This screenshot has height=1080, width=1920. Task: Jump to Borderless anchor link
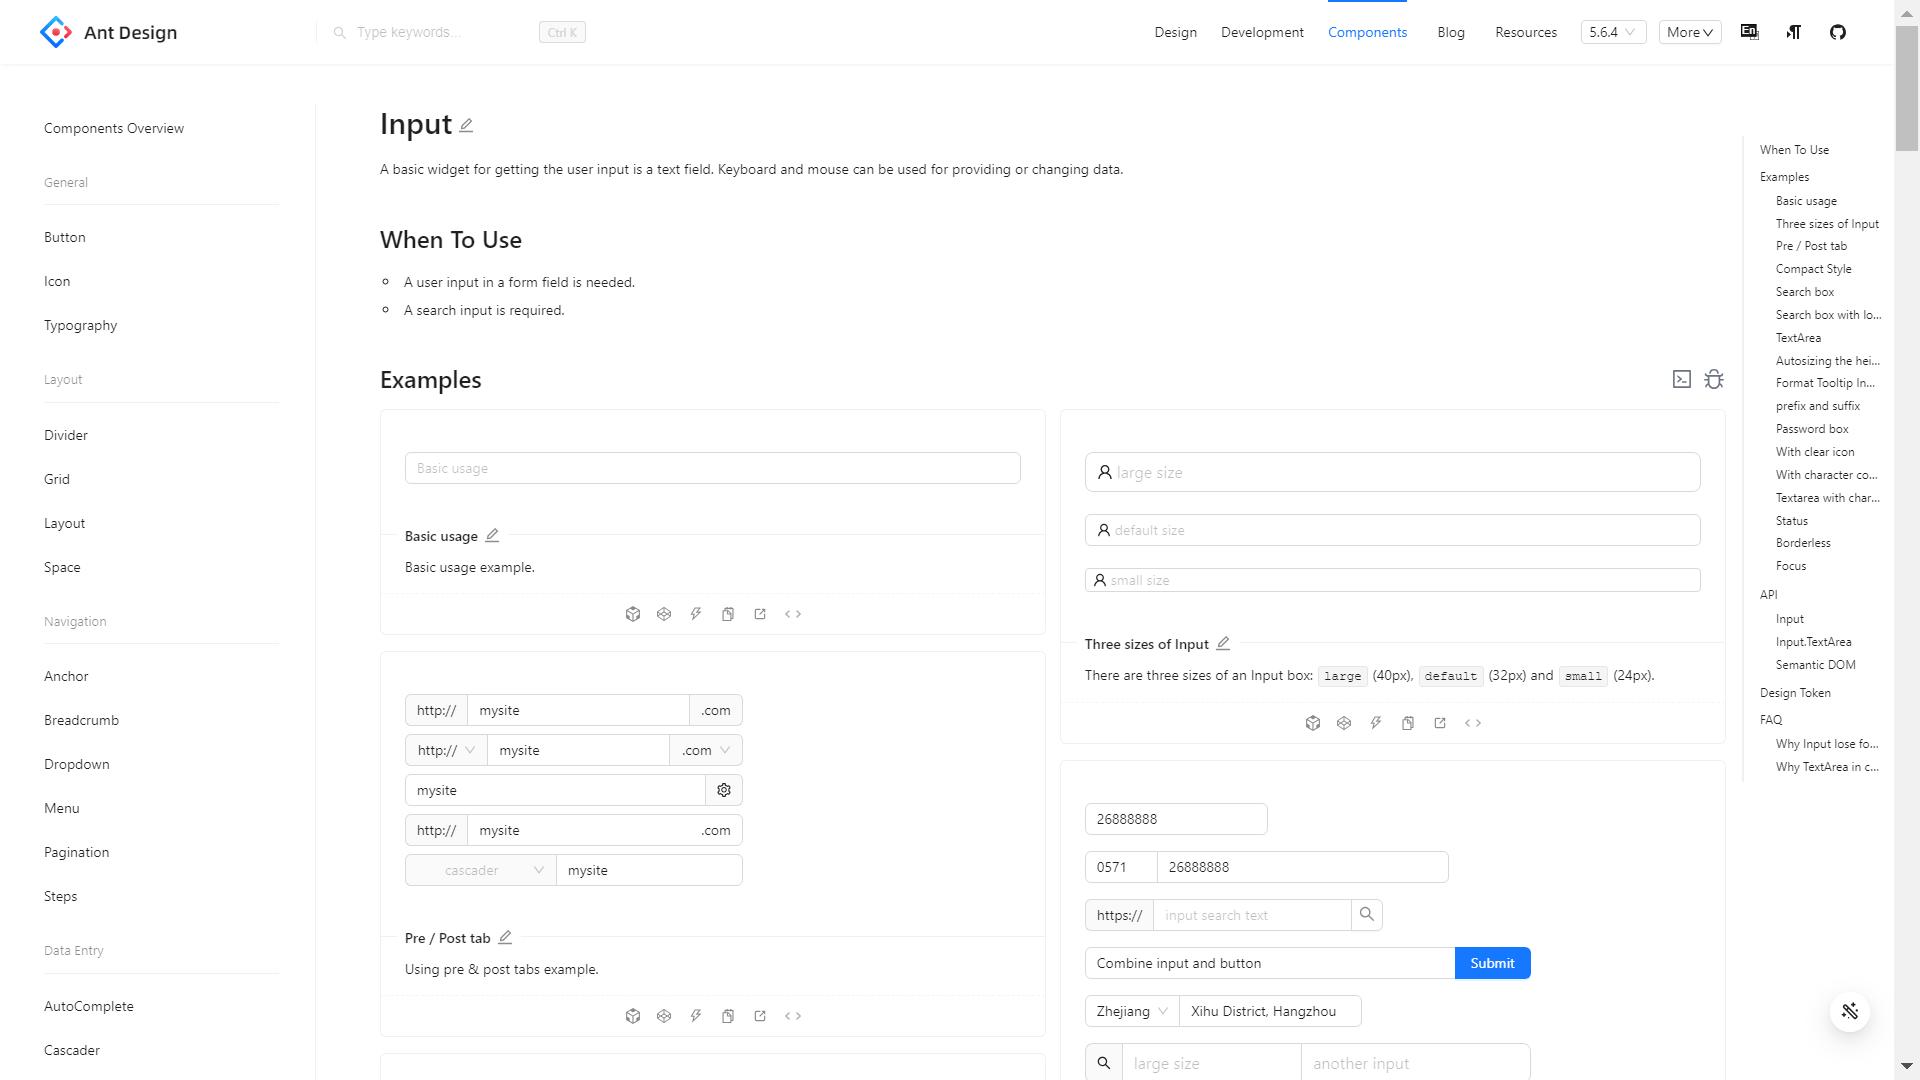tap(1803, 543)
